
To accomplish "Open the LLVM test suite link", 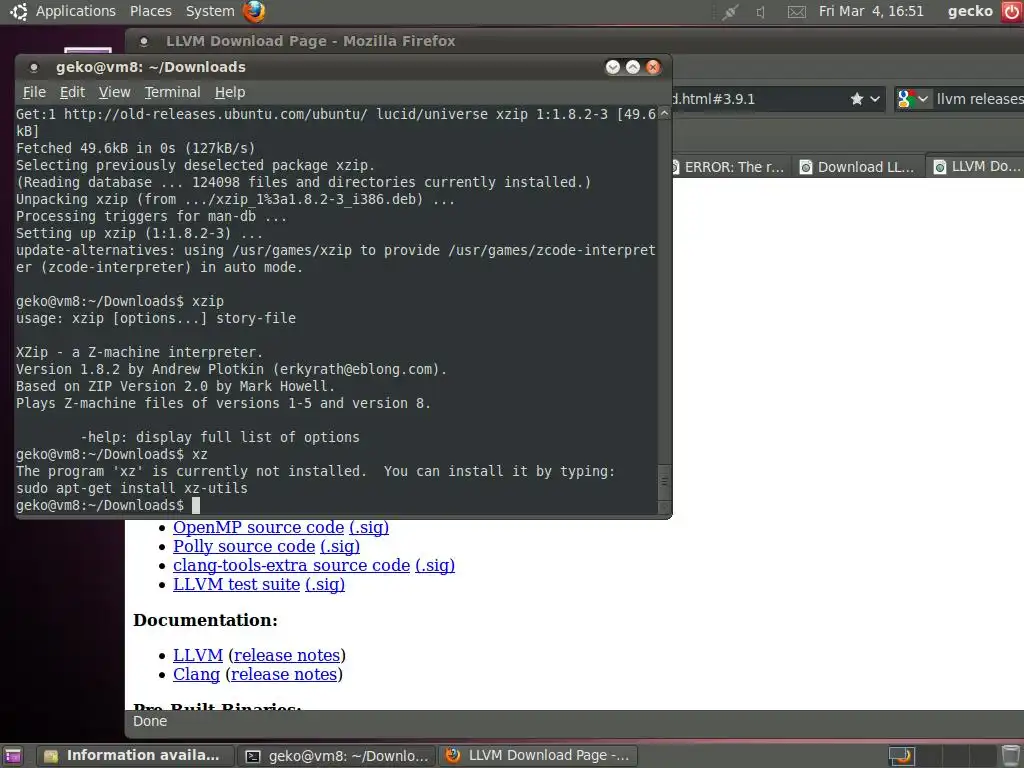I will pos(236,584).
